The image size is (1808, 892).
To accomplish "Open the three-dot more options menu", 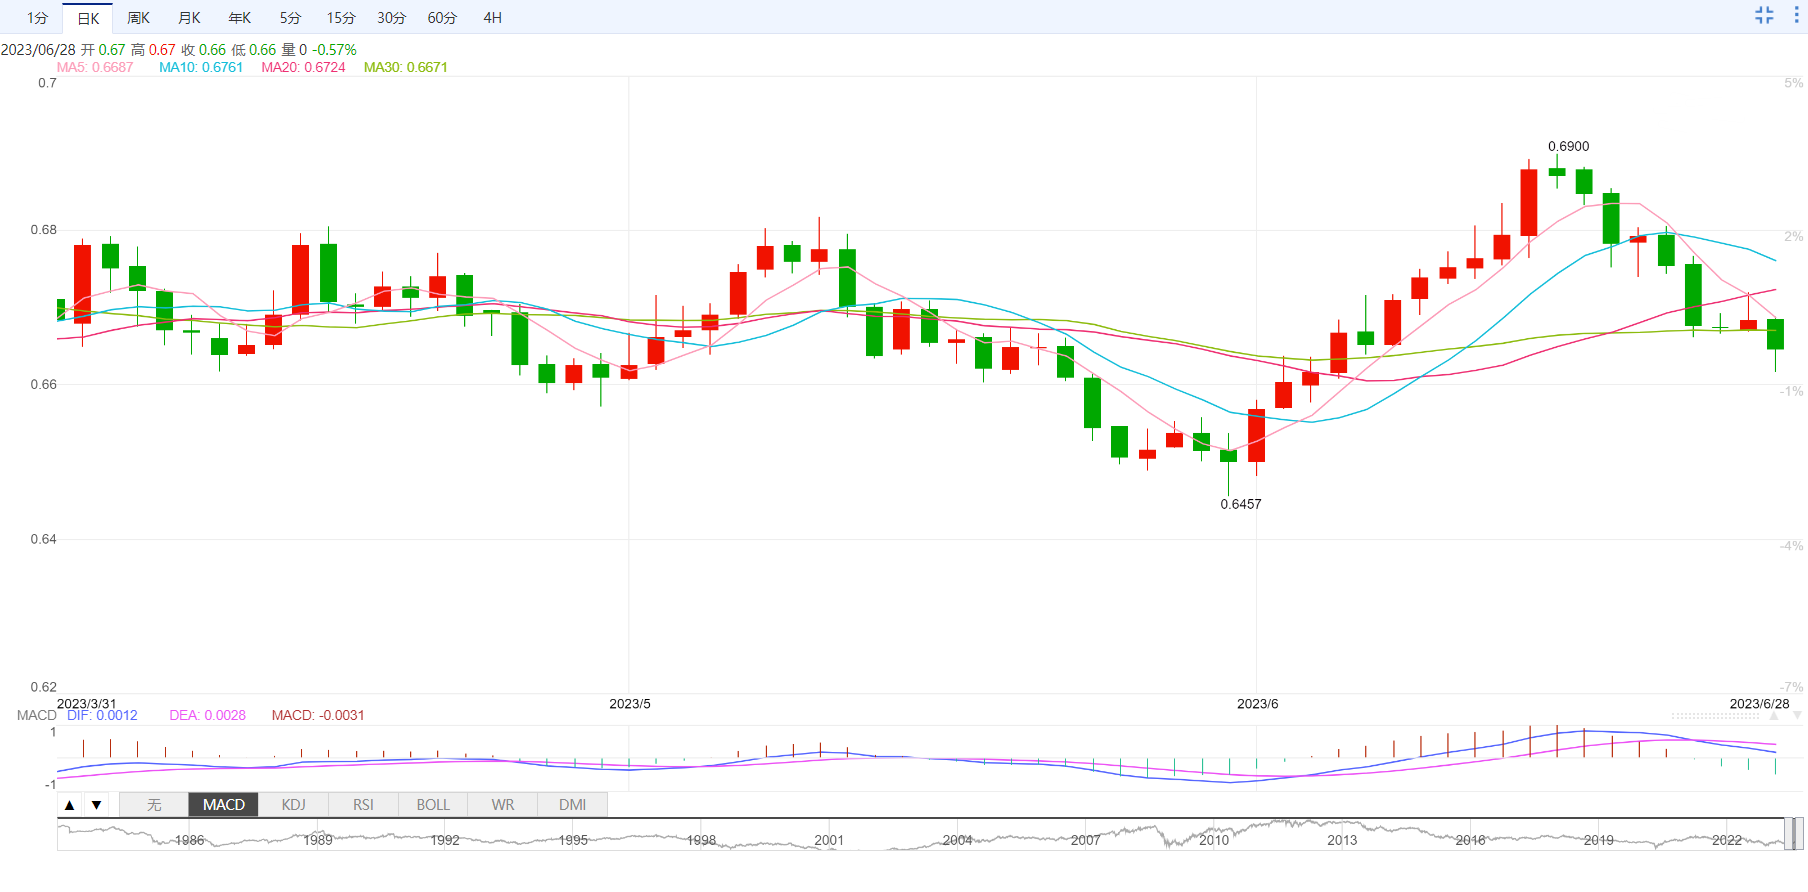I will click(x=1797, y=15).
